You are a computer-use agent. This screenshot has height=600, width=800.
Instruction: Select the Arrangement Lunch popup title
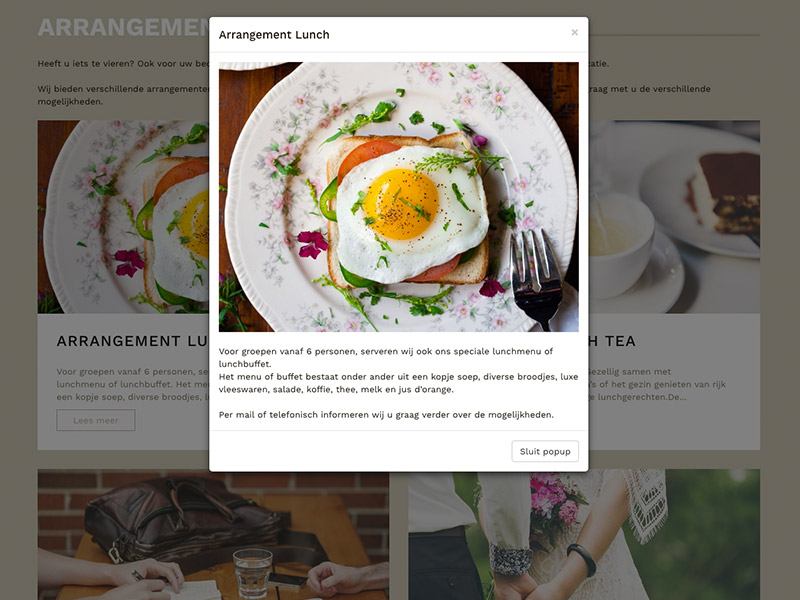point(274,35)
